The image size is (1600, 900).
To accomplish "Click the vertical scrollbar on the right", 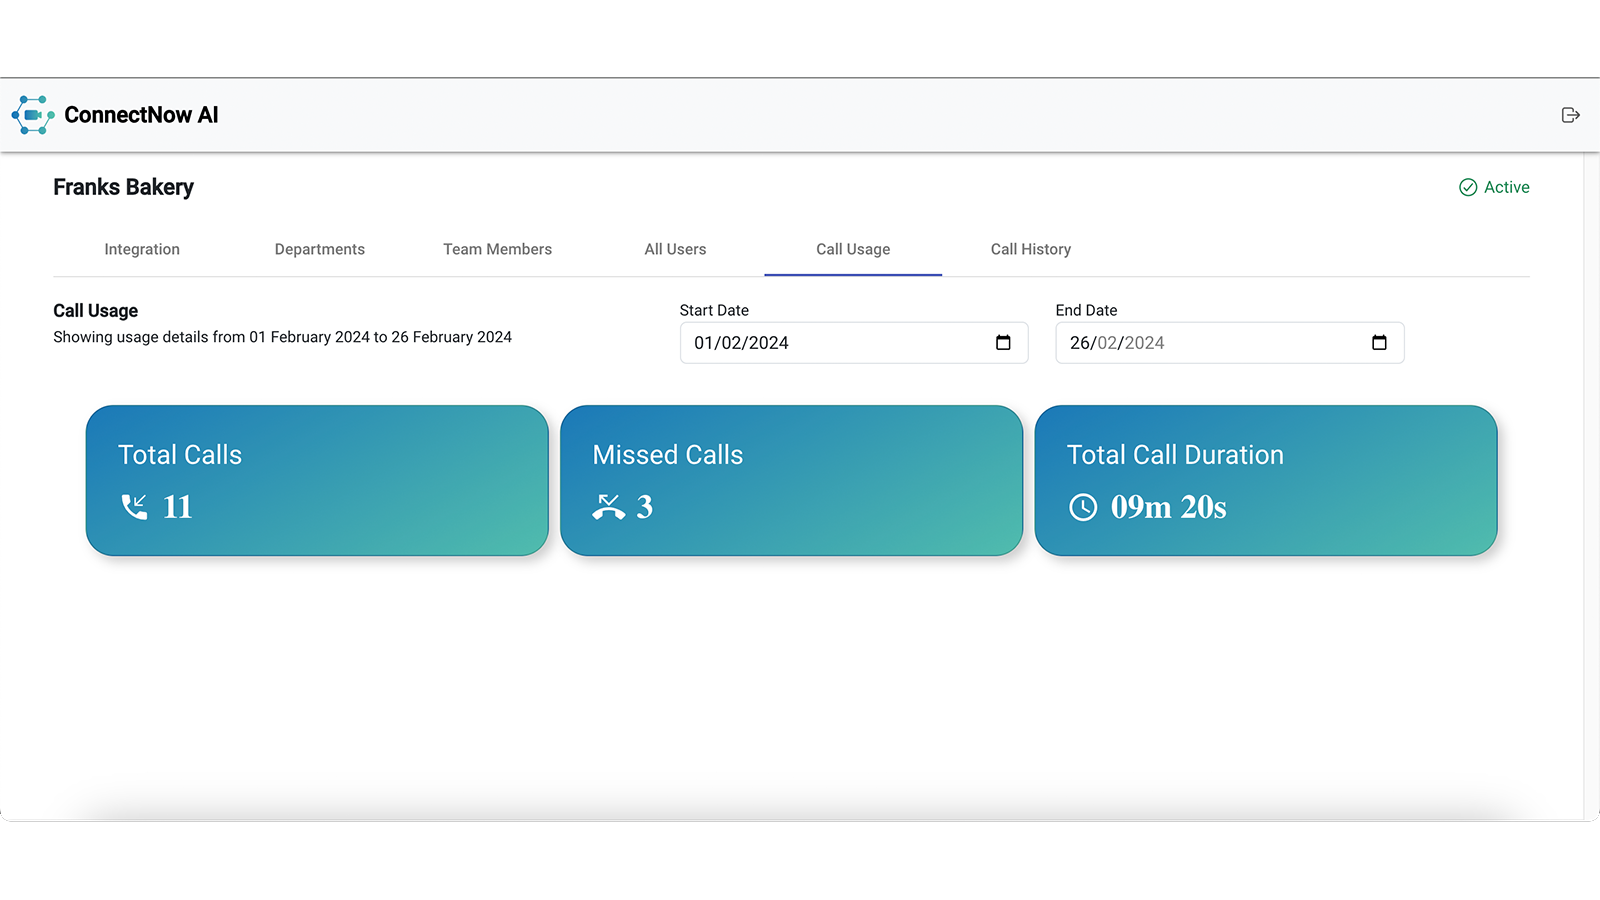I will point(1591,486).
